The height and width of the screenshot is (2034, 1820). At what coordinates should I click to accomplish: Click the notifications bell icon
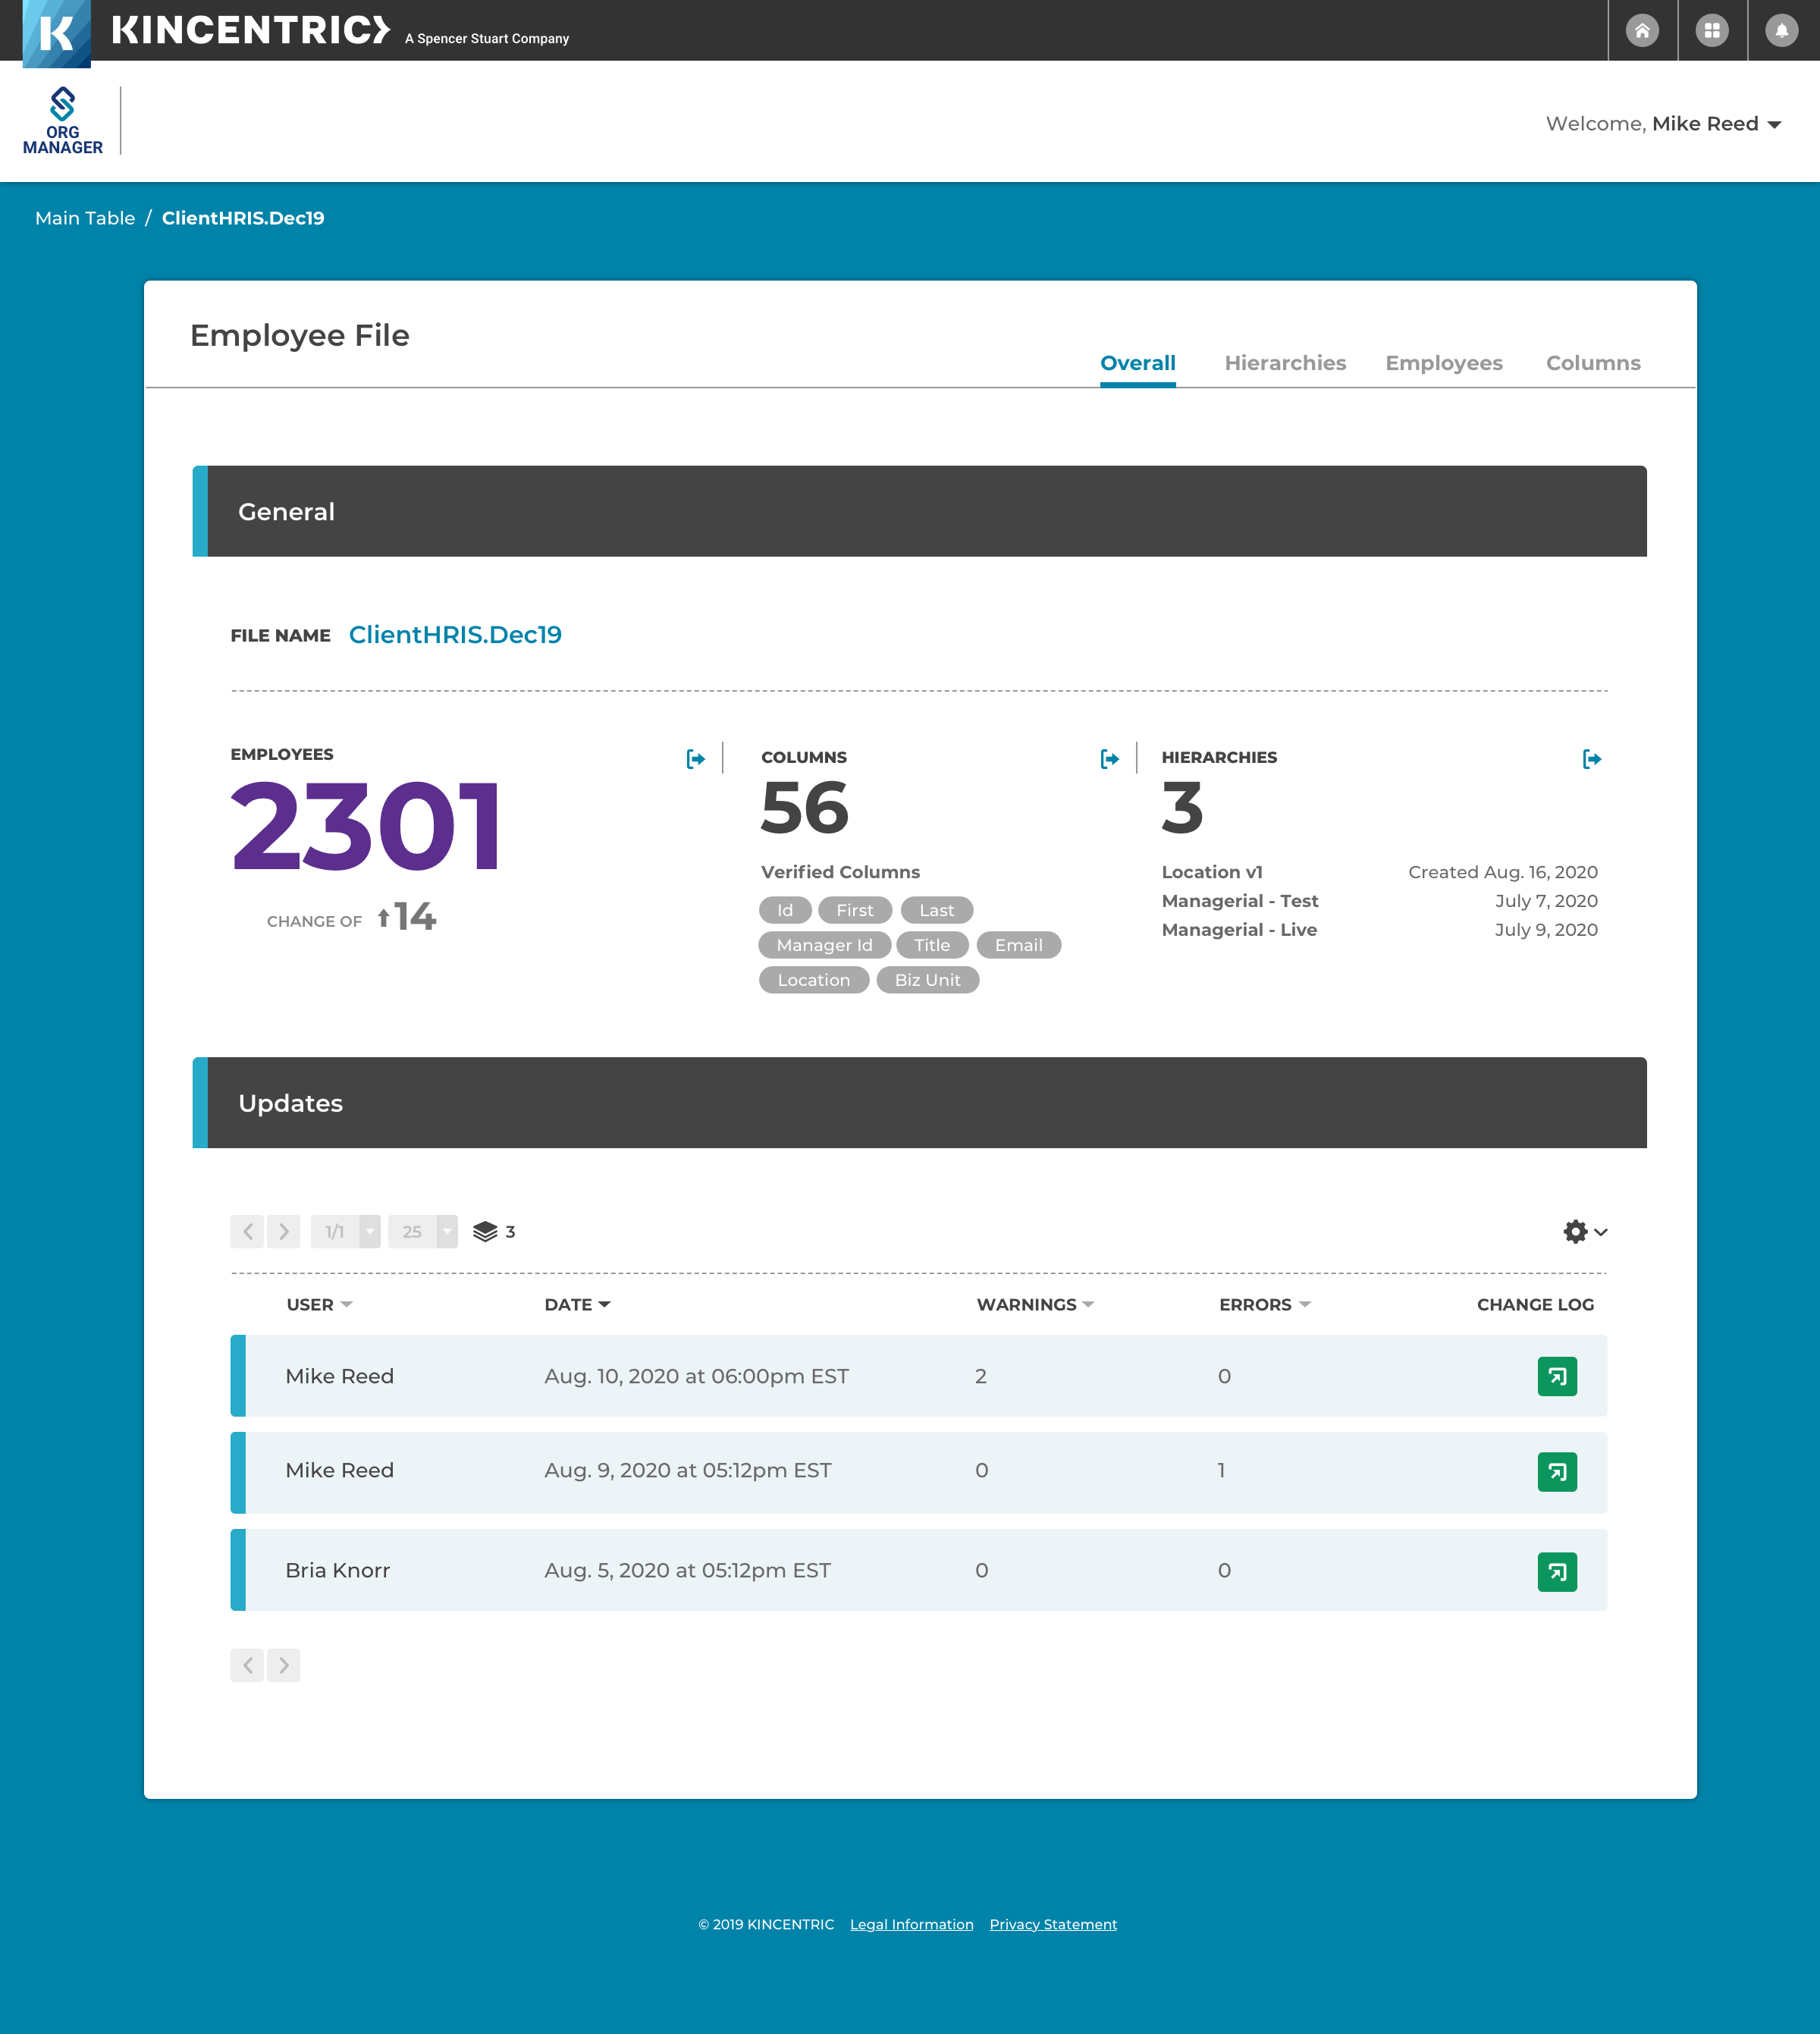(x=1781, y=30)
